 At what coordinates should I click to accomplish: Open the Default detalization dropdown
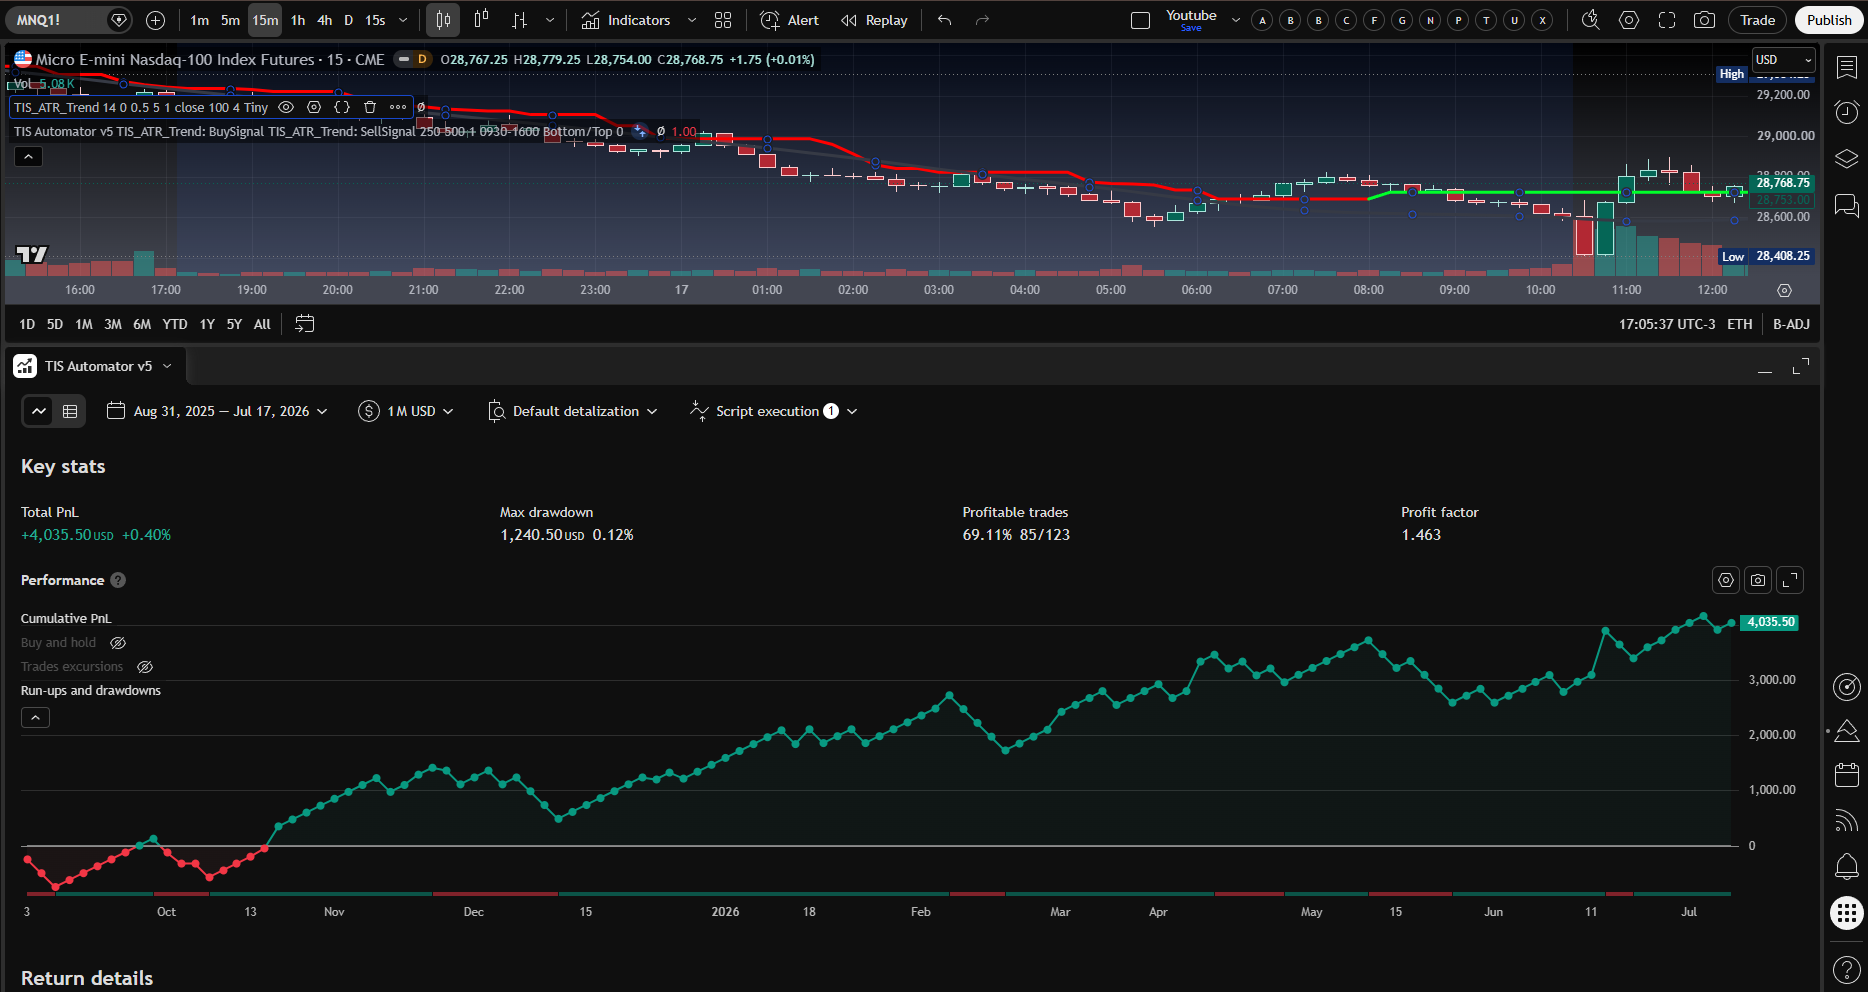click(x=572, y=411)
